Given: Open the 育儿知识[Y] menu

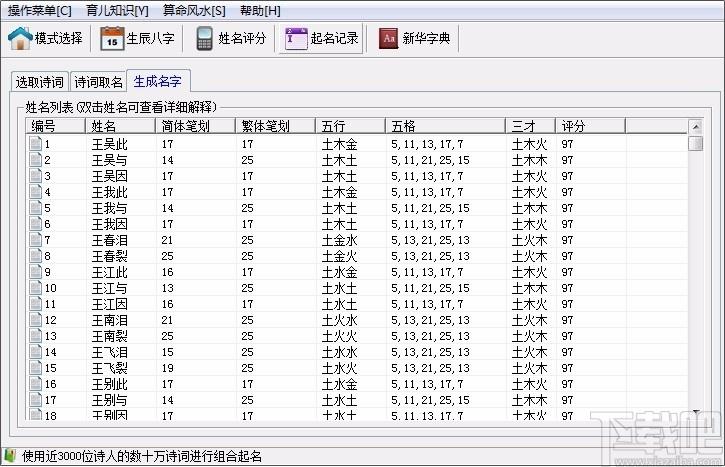Looking at the screenshot, I should click(117, 10).
